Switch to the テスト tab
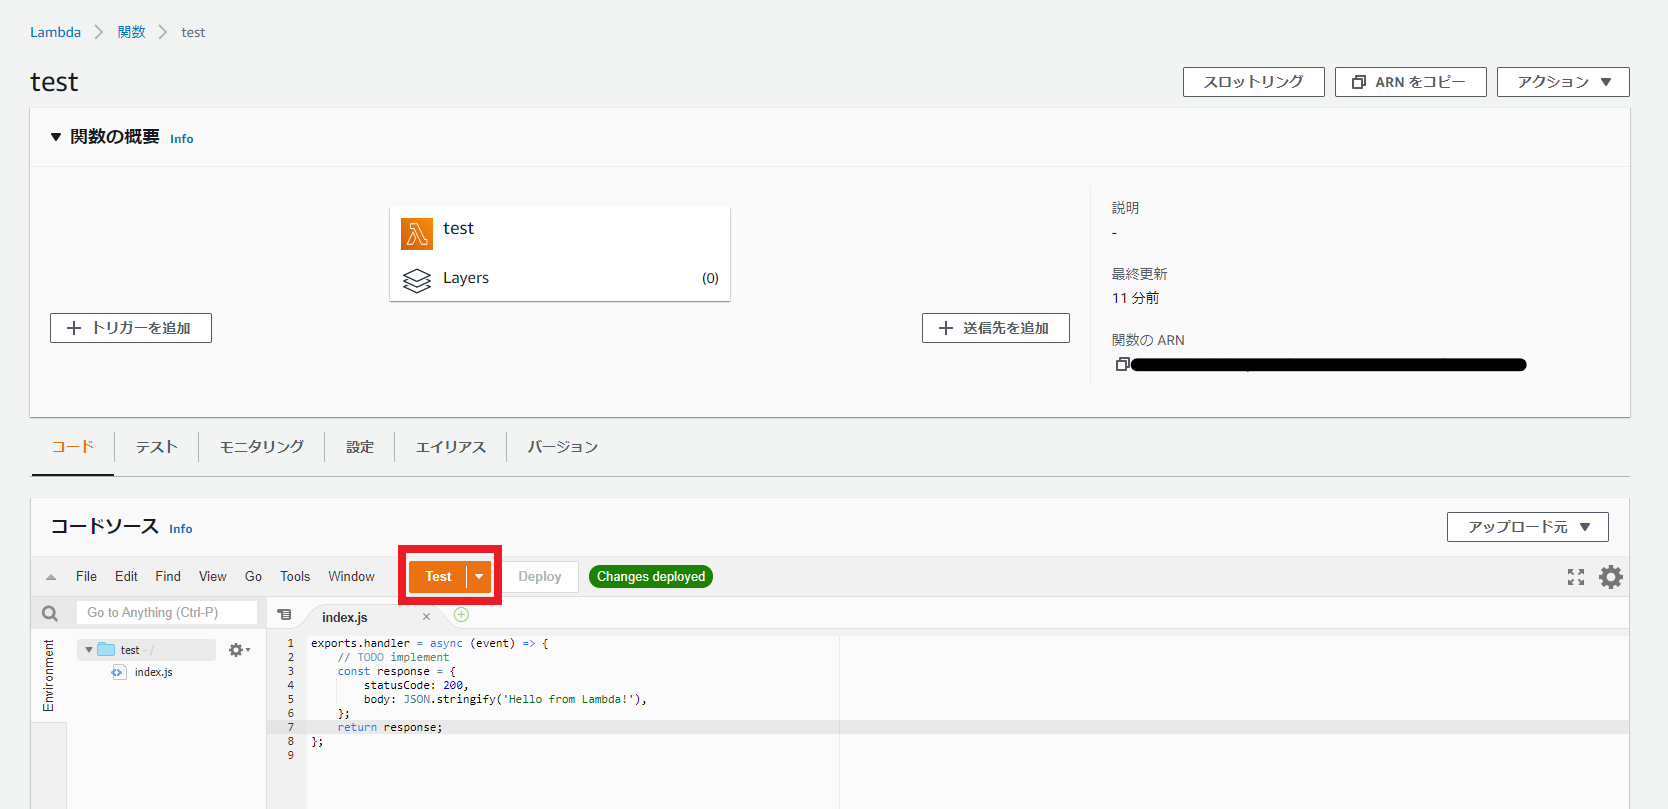1668x809 pixels. click(x=157, y=447)
